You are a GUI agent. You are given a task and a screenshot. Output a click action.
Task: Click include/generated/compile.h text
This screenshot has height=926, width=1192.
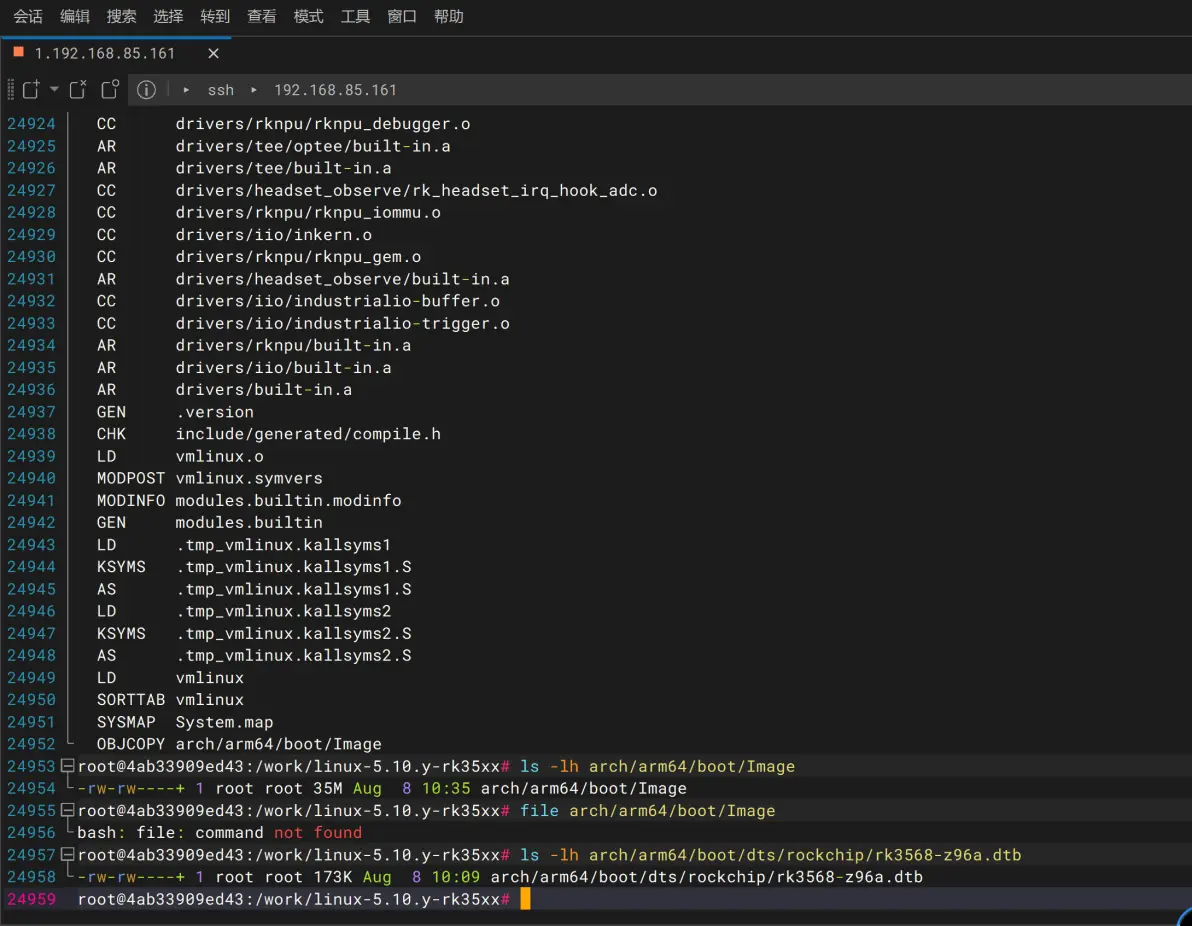(x=309, y=434)
